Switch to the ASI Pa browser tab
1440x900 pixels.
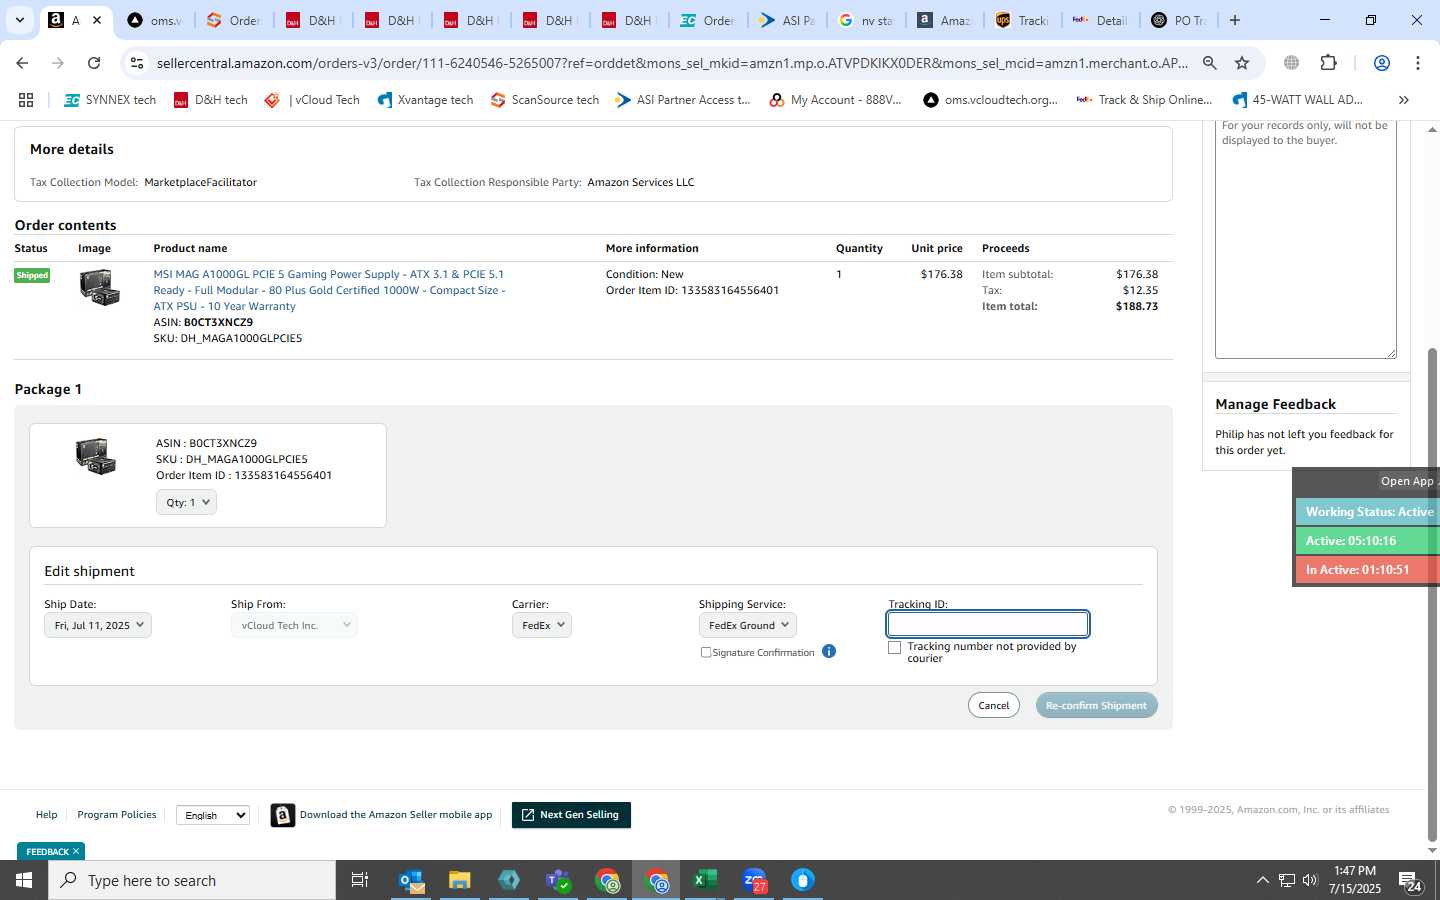click(x=787, y=20)
